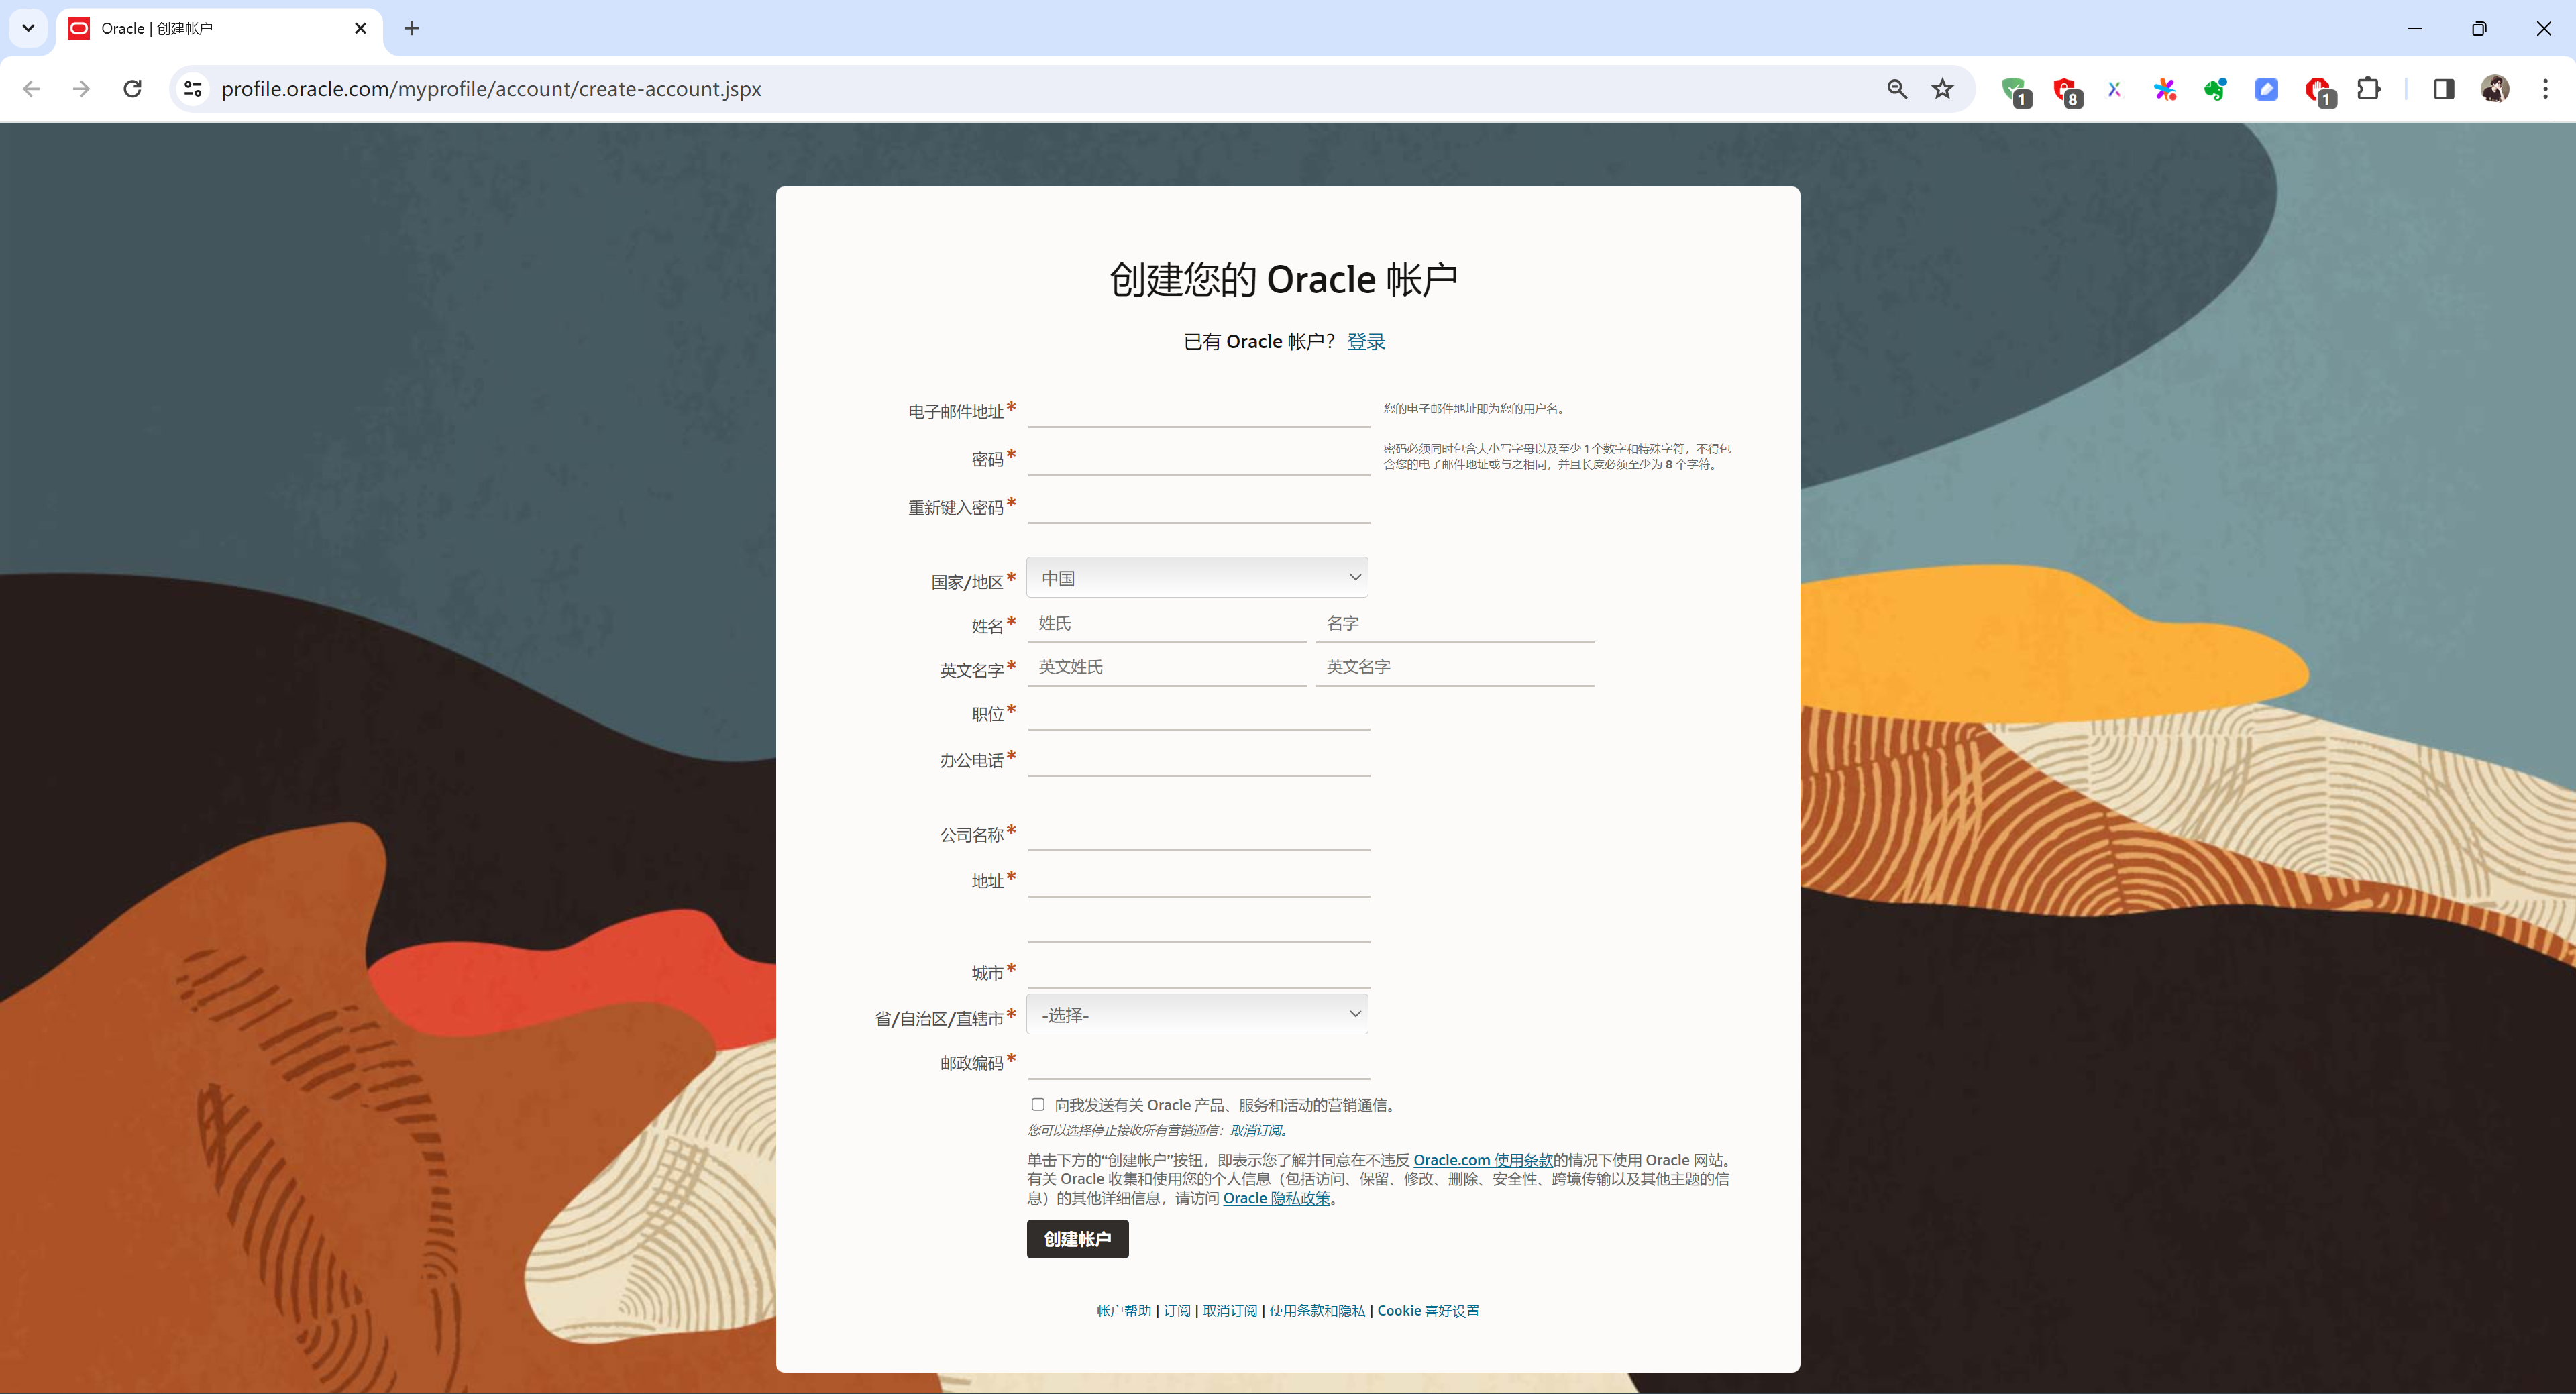Click the 名字 first name field
The width and height of the screenshot is (2576, 1394).
point(1455,624)
